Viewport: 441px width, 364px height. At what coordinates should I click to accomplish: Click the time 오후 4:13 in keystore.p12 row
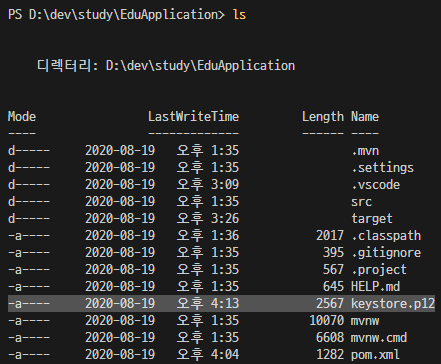click(x=208, y=304)
